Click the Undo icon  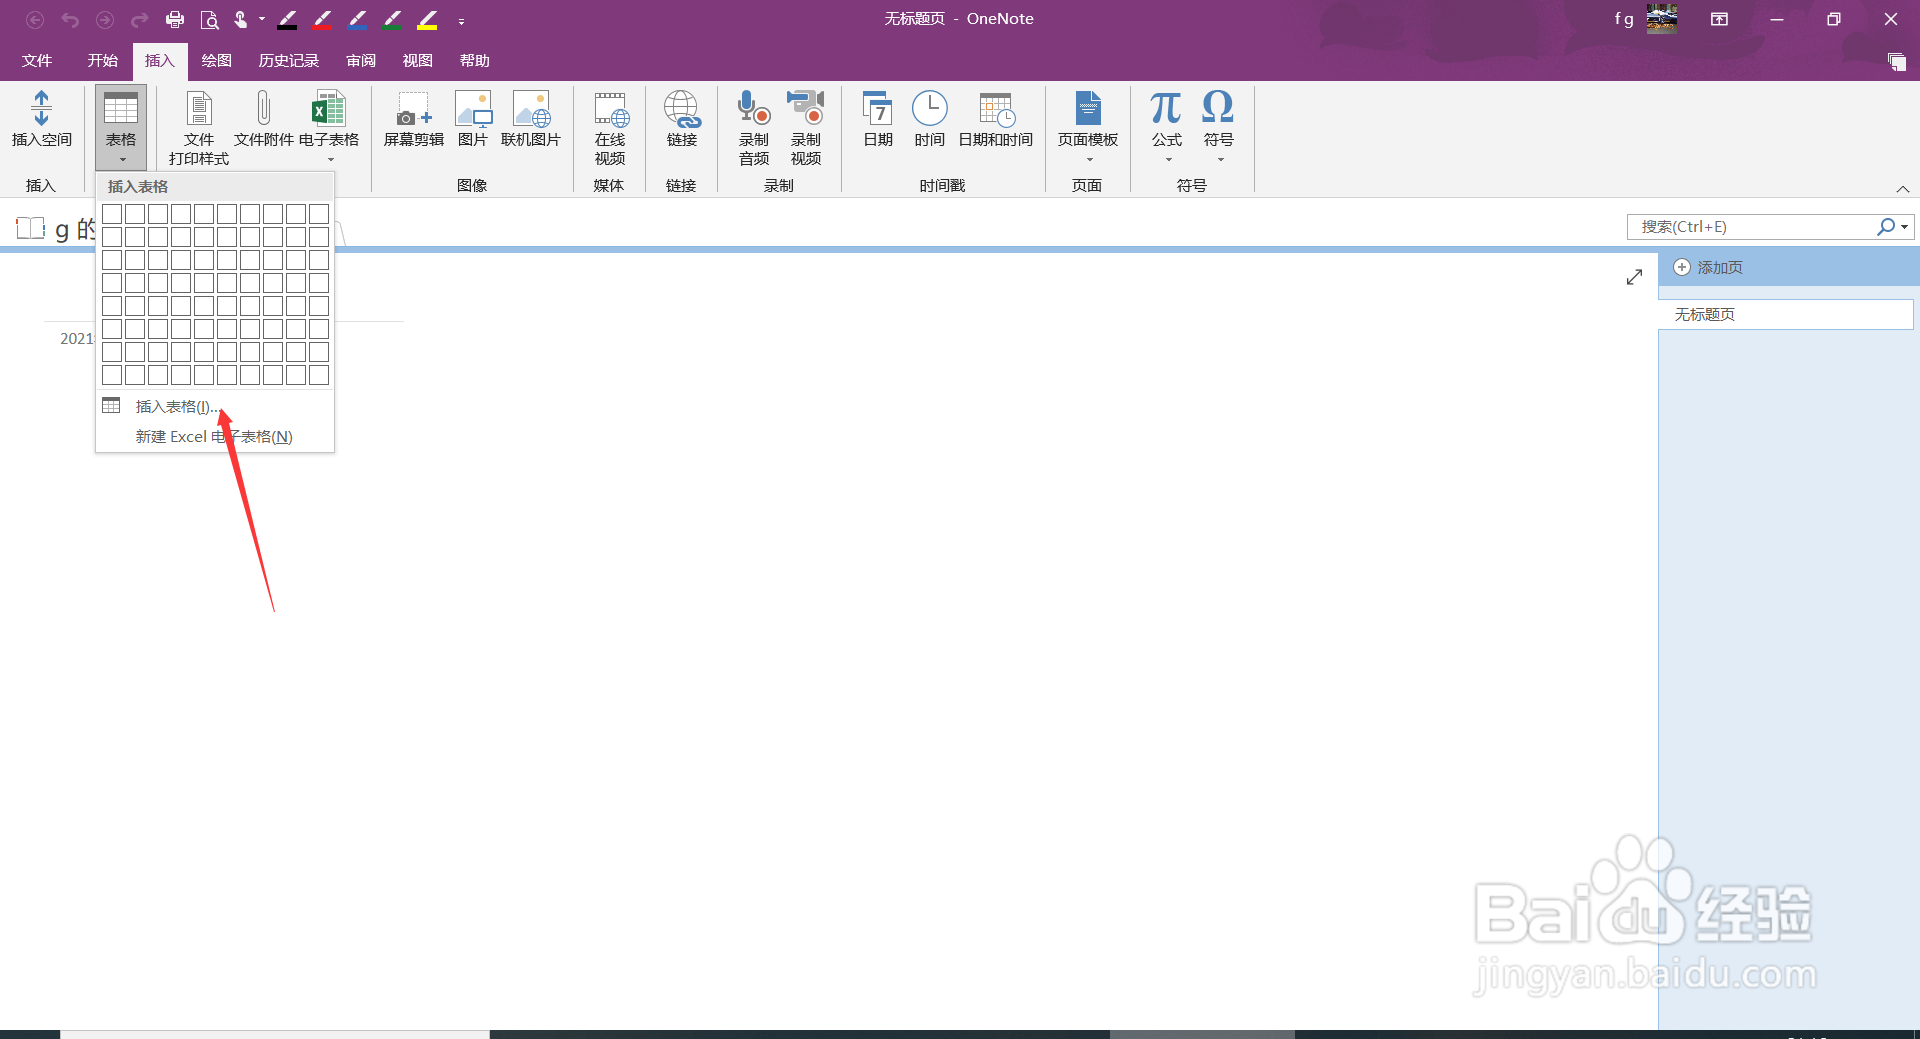[x=70, y=20]
